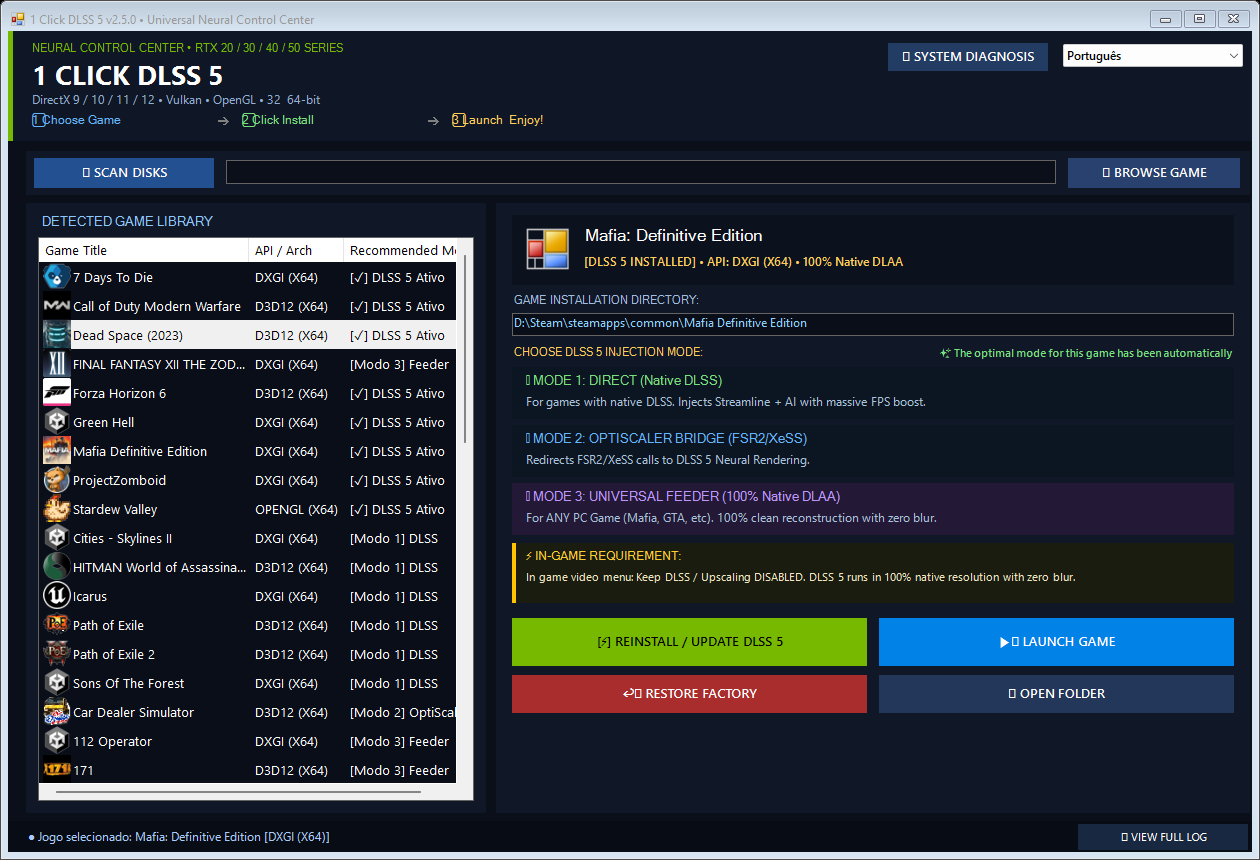
Task: Click 'D3D12 (X64)' cell in the 171 row
Action: click(x=291, y=770)
